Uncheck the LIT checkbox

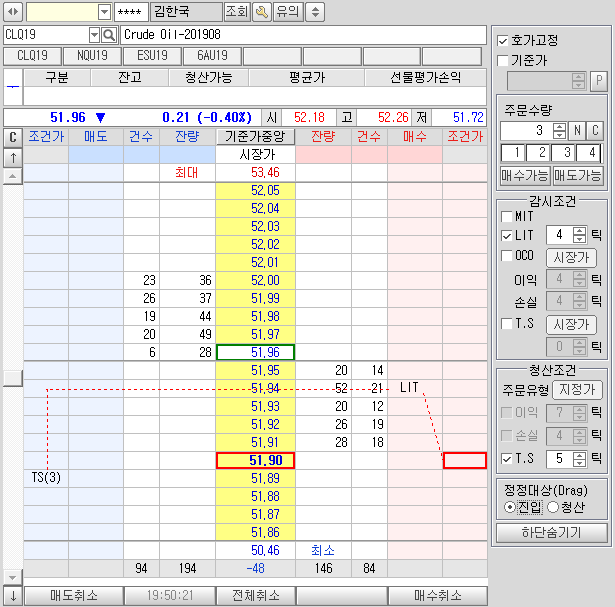(507, 235)
